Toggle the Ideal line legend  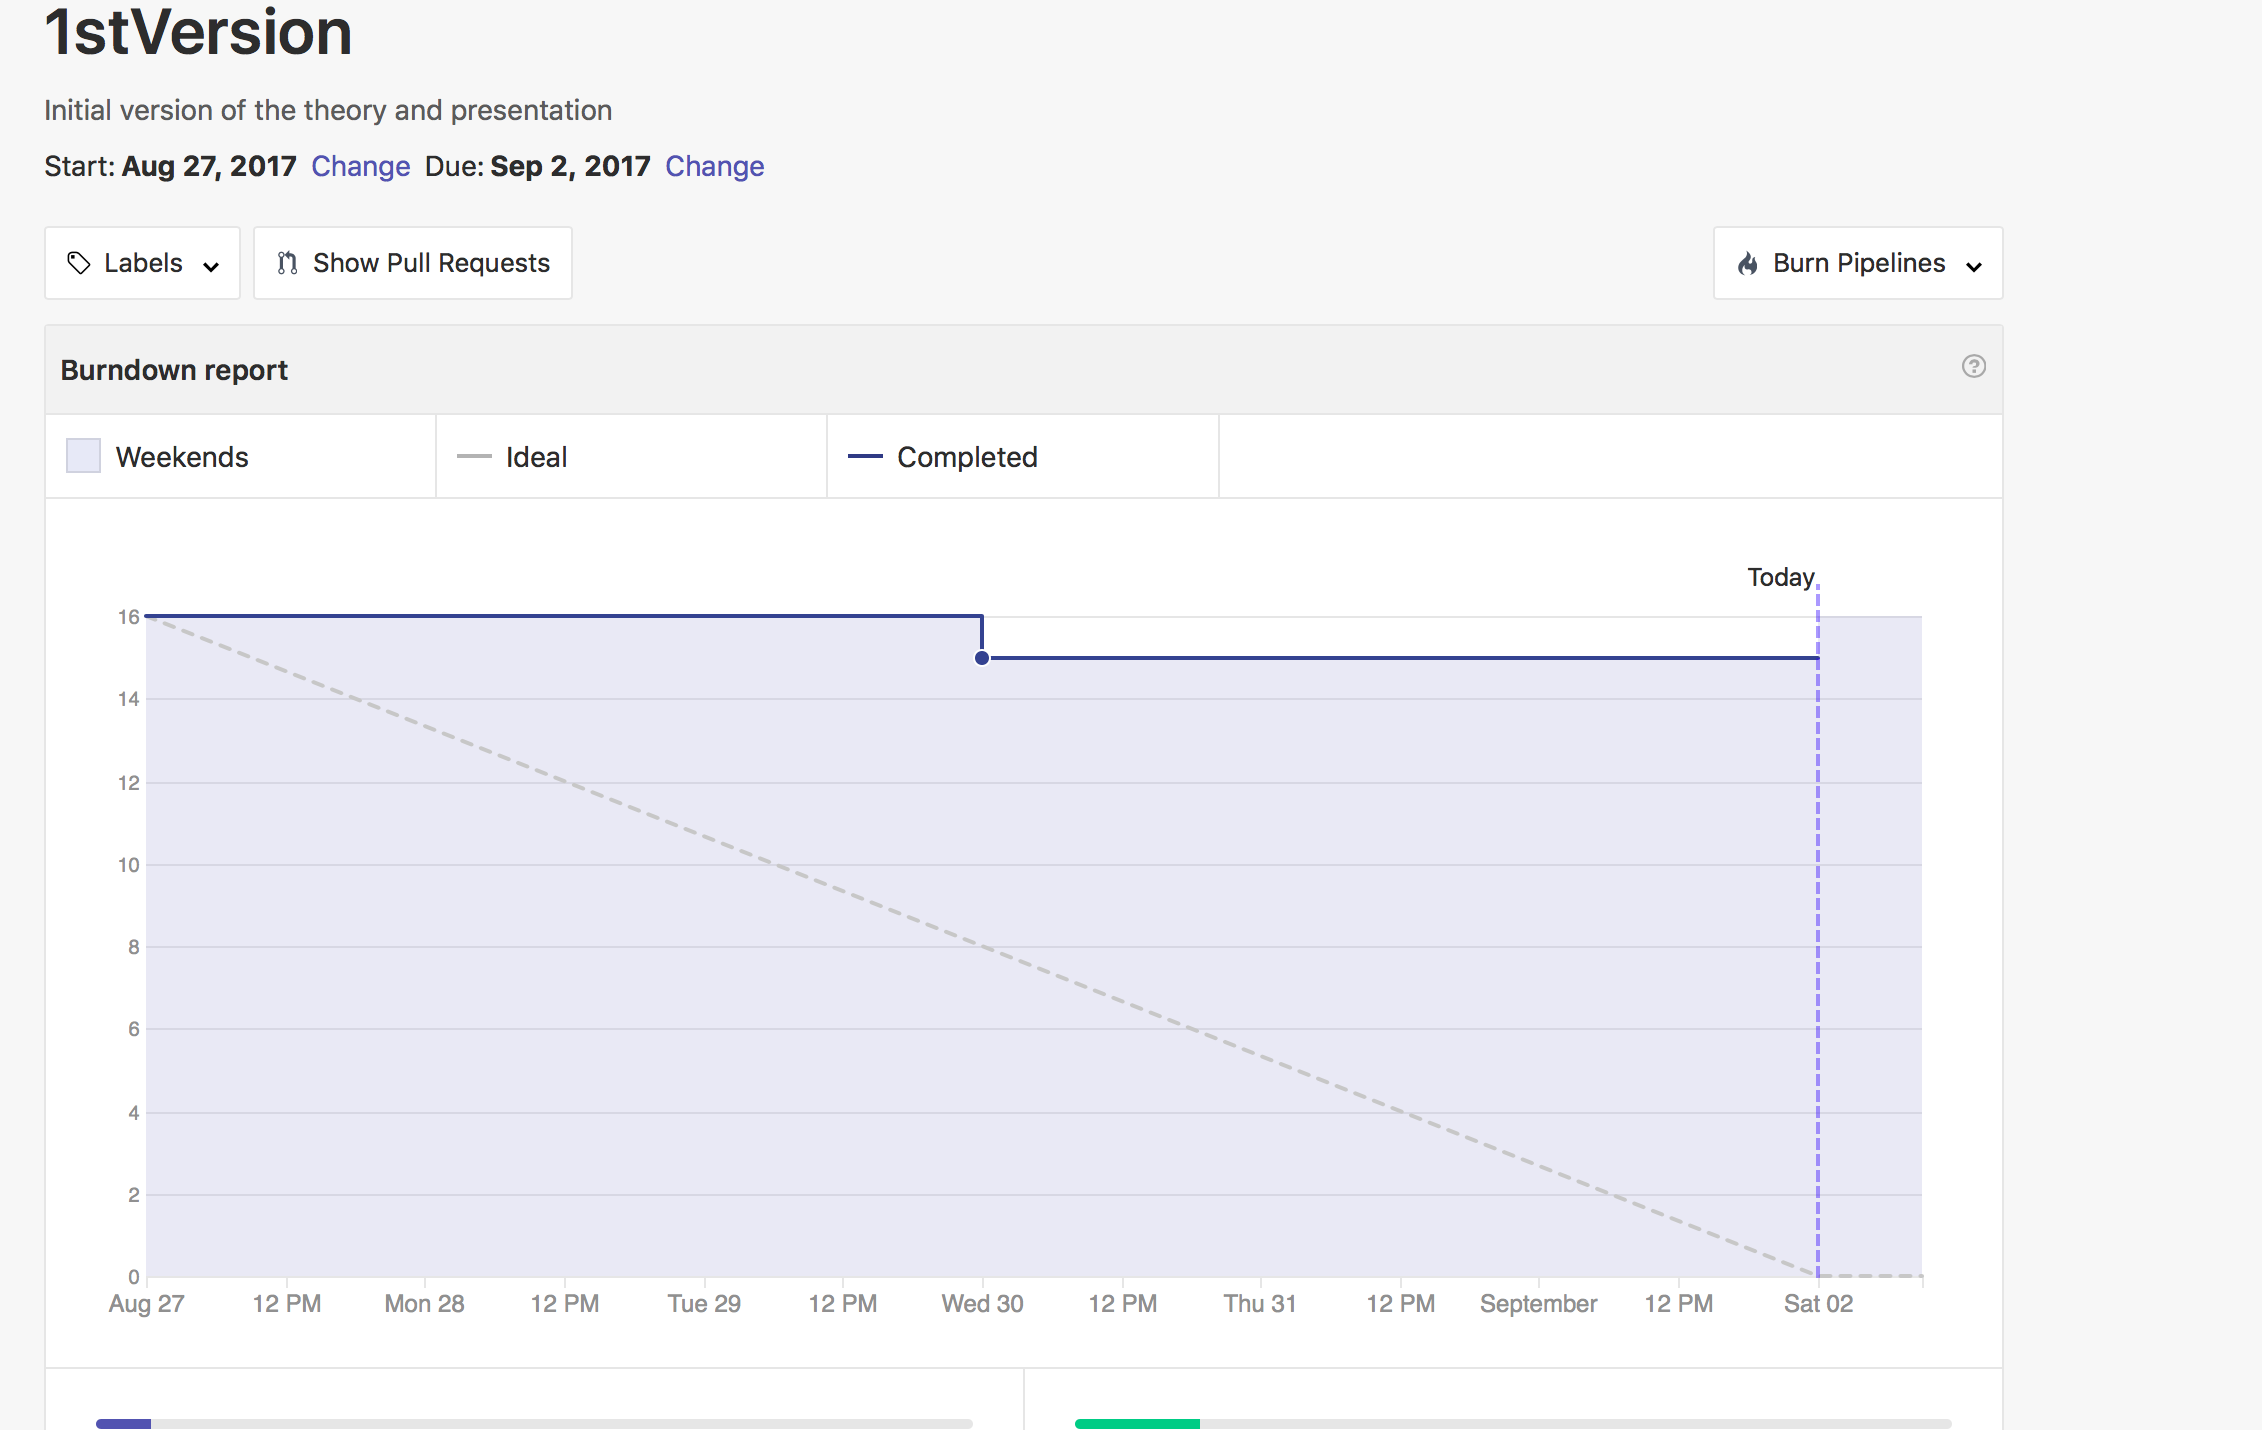tap(631, 457)
